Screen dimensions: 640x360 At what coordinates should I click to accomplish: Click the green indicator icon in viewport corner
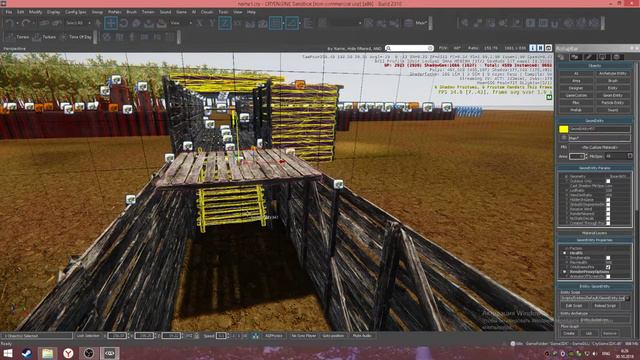[549, 97]
